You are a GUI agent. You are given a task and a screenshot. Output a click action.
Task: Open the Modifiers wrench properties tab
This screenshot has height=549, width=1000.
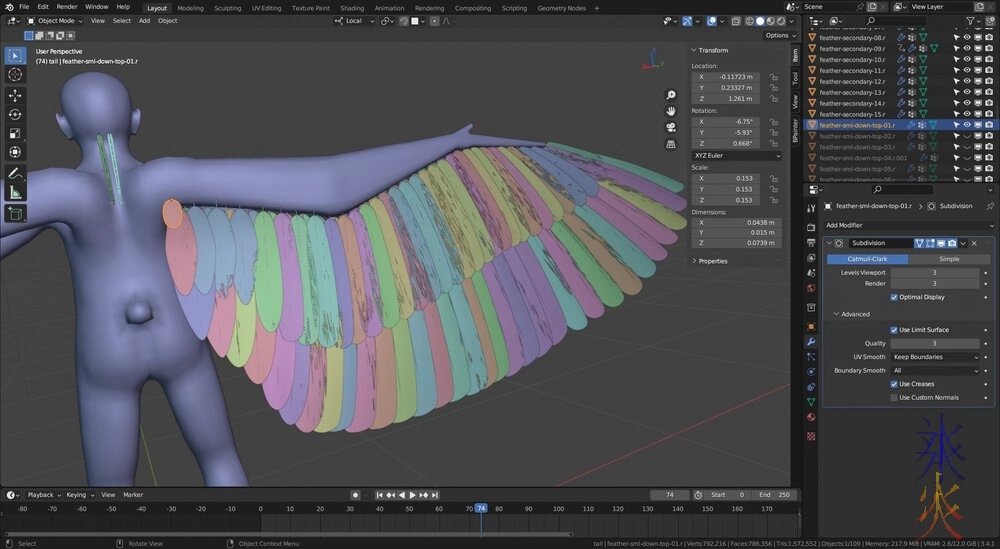811,342
